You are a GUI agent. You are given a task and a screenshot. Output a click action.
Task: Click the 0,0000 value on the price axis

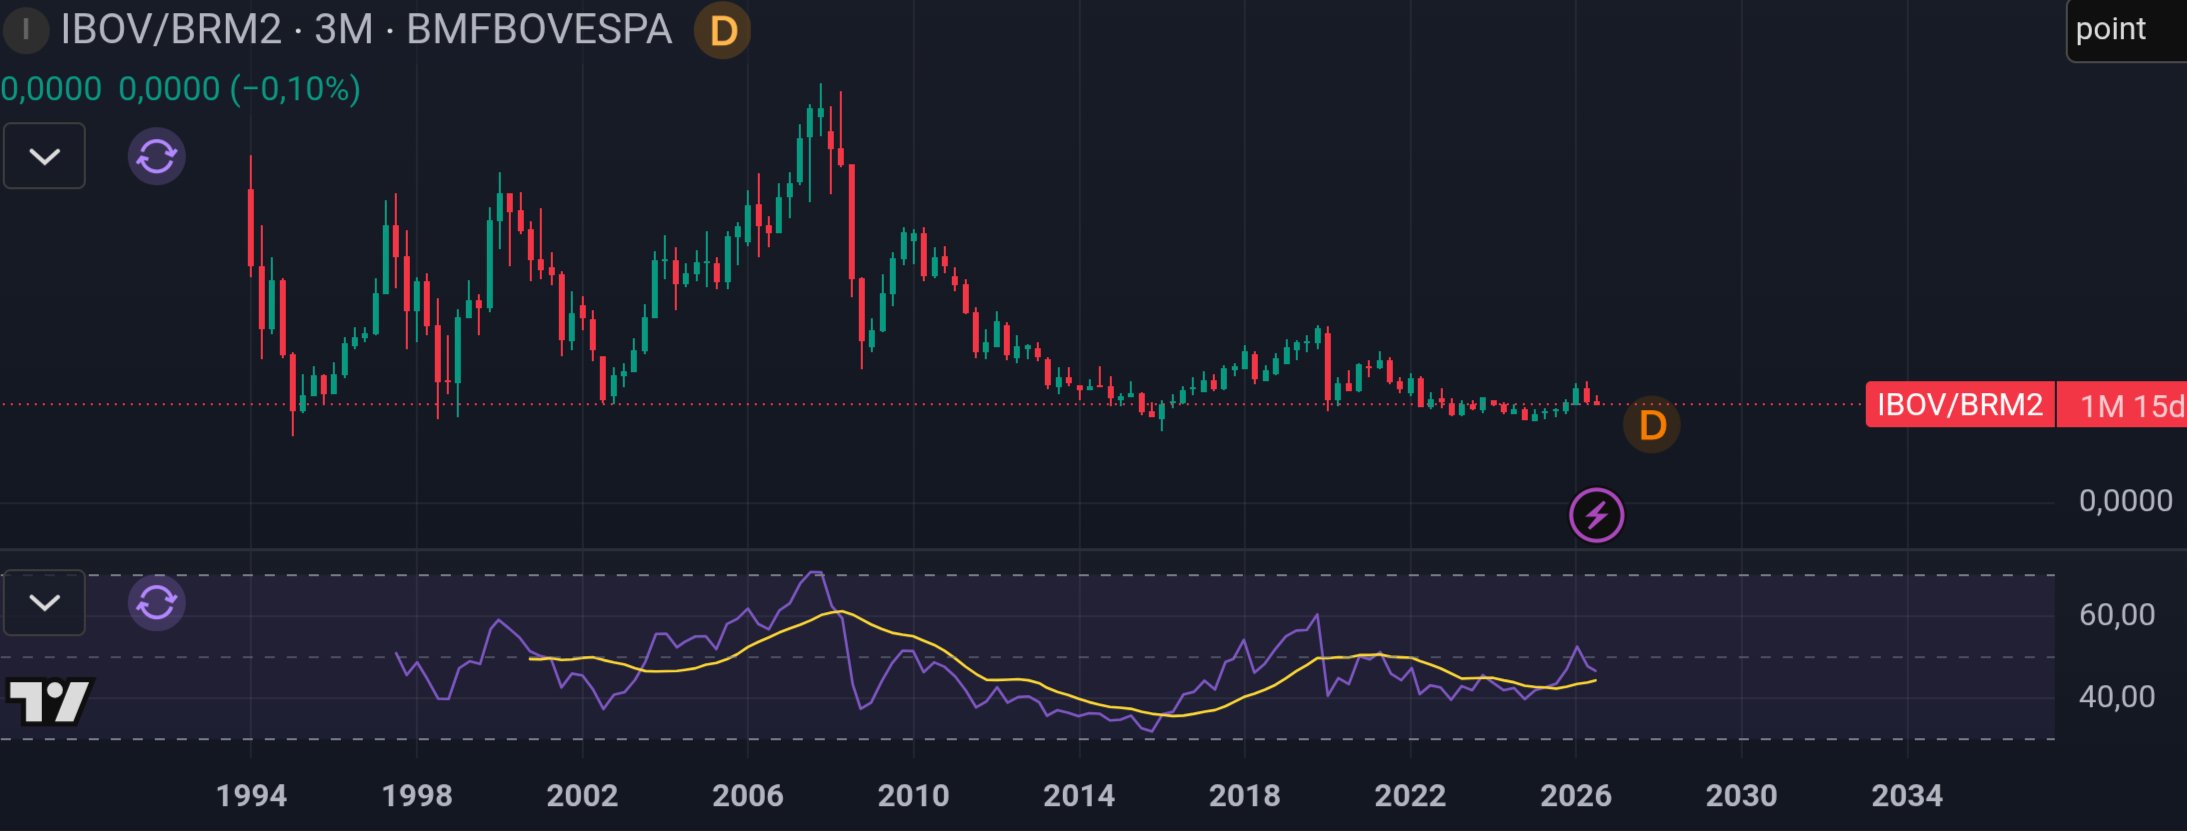click(x=2125, y=500)
